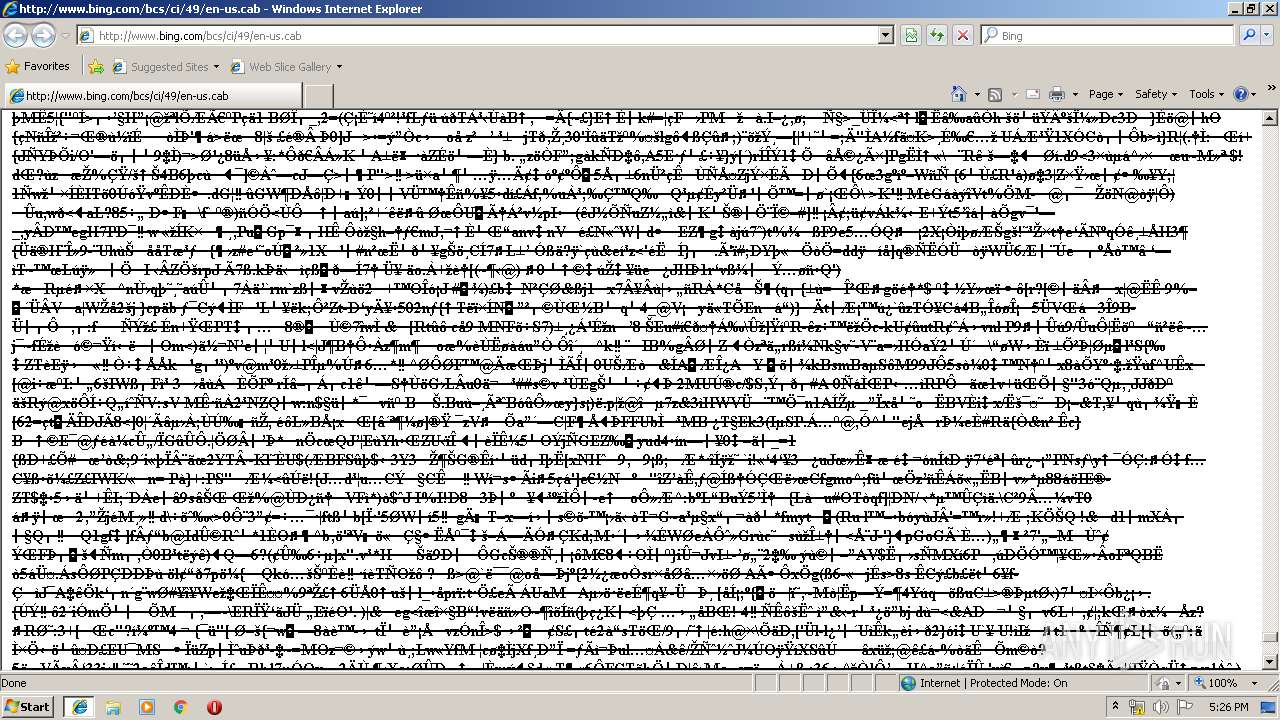Click the red Opera taskbar icon
This screenshot has width=1280, height=720.
tap(214, 706)
